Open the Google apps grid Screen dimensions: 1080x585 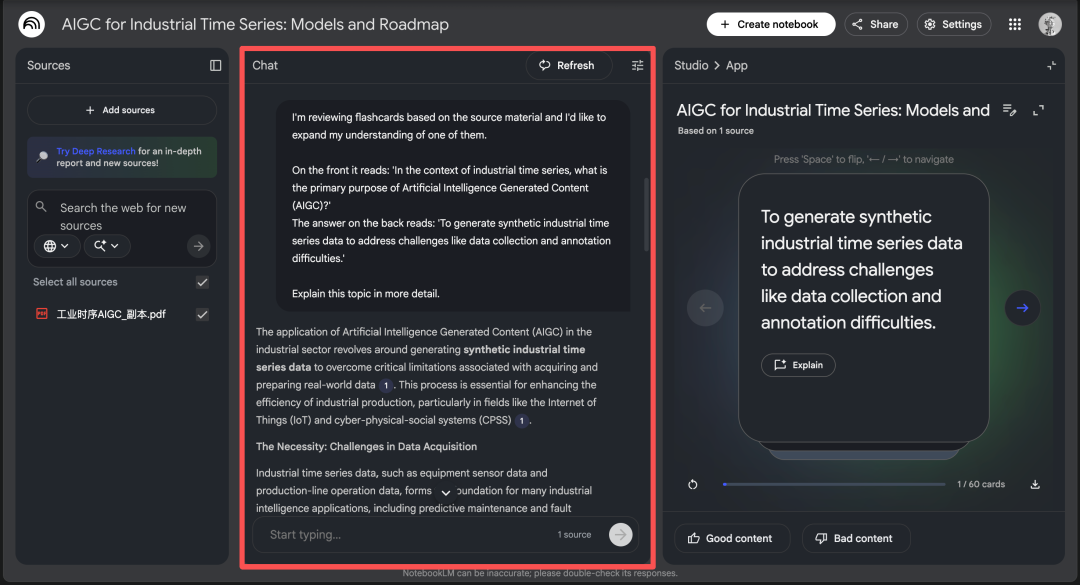(1015, 24)
